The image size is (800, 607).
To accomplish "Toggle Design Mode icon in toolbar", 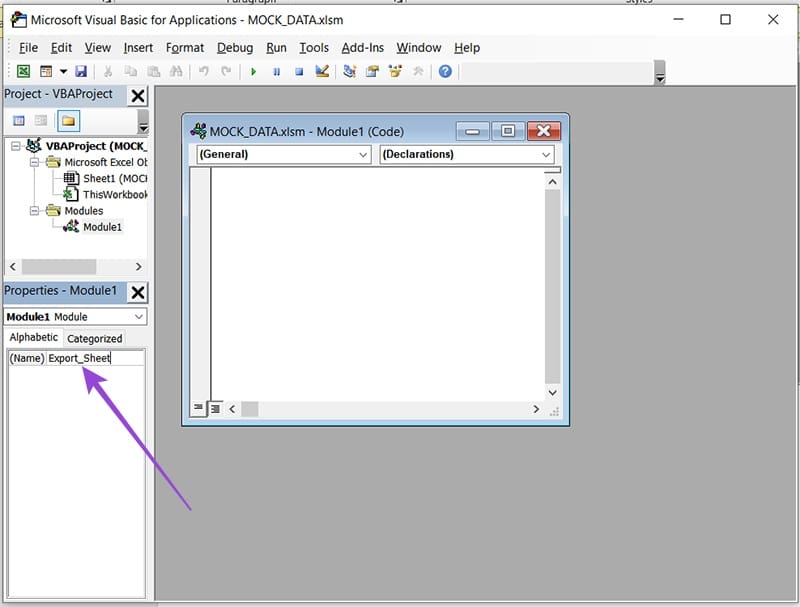I will (x=322, y=72).
